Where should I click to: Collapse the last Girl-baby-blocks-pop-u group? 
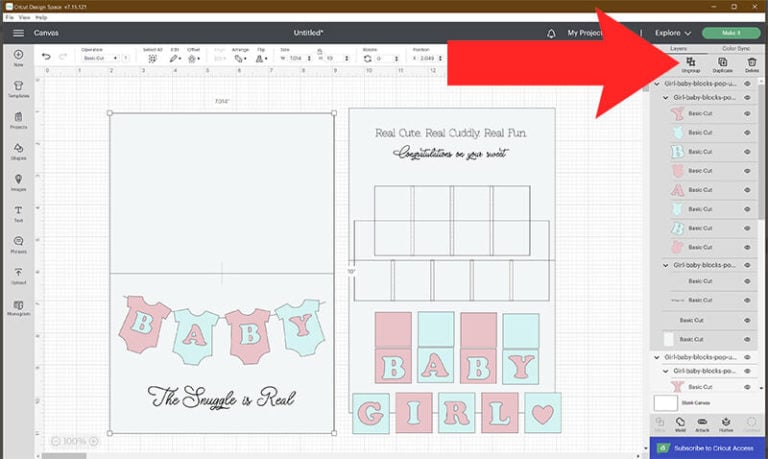coord(657,357)
